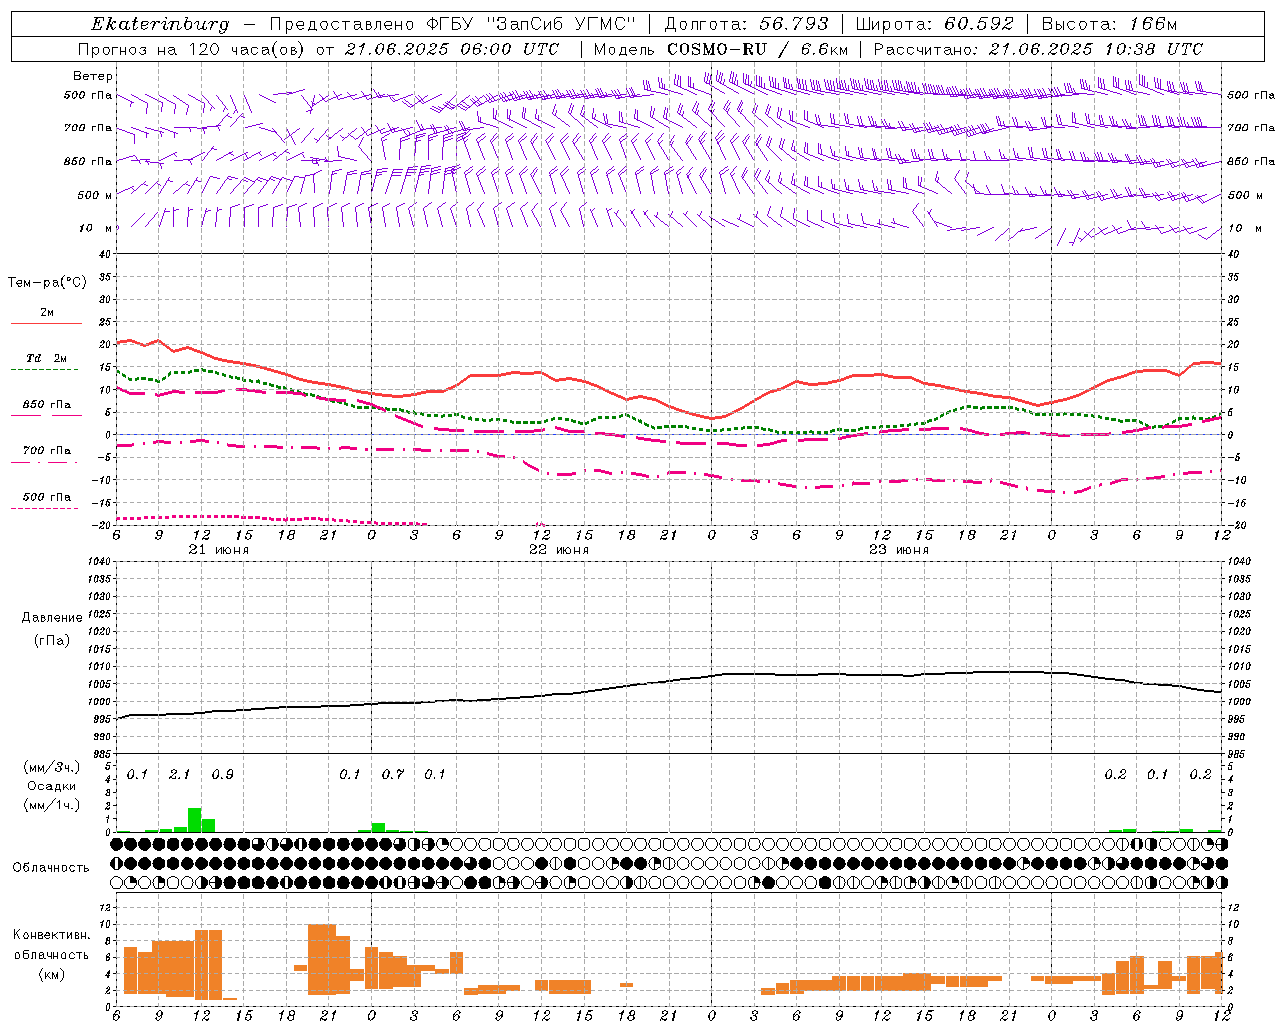Click the '(мм/1ч.)' unit label
The height and width of the screenshot is (1024, 1280).
pyautogui.click(x=52, y=805)
